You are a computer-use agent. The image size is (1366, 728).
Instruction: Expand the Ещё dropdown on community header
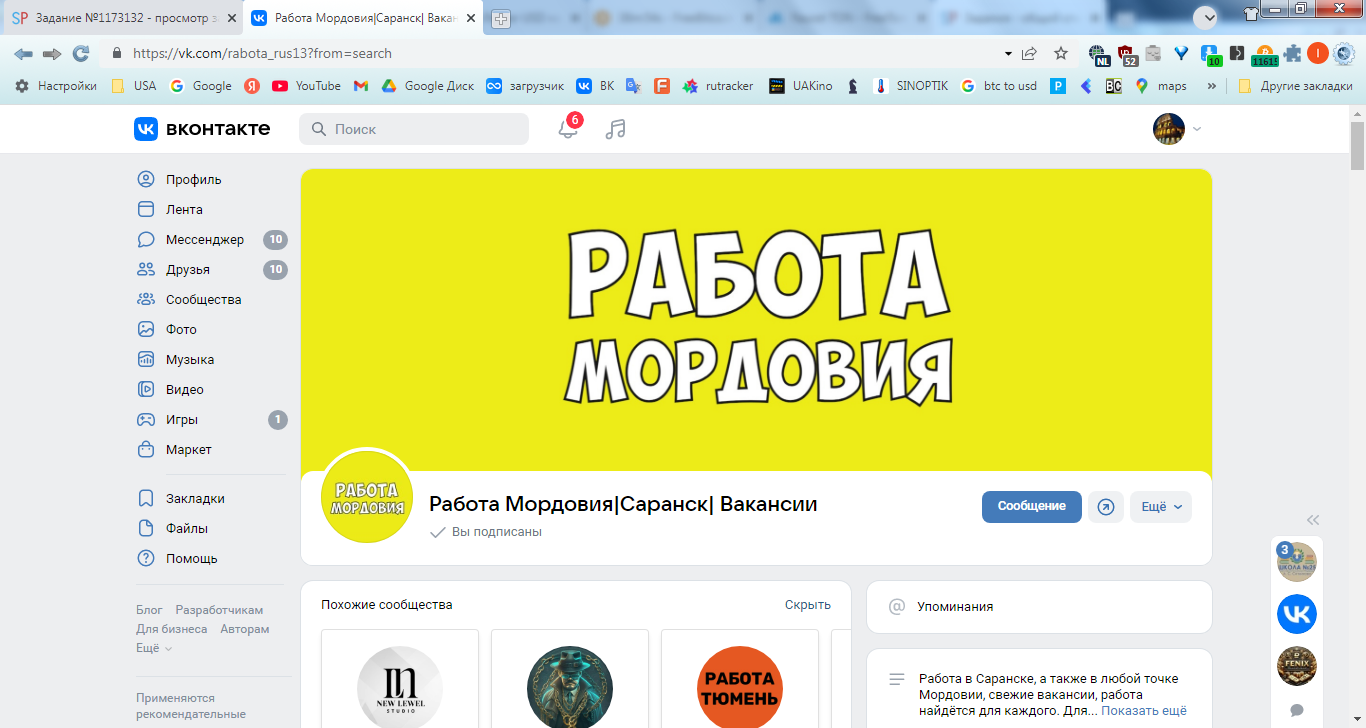tap(1161, 507)
